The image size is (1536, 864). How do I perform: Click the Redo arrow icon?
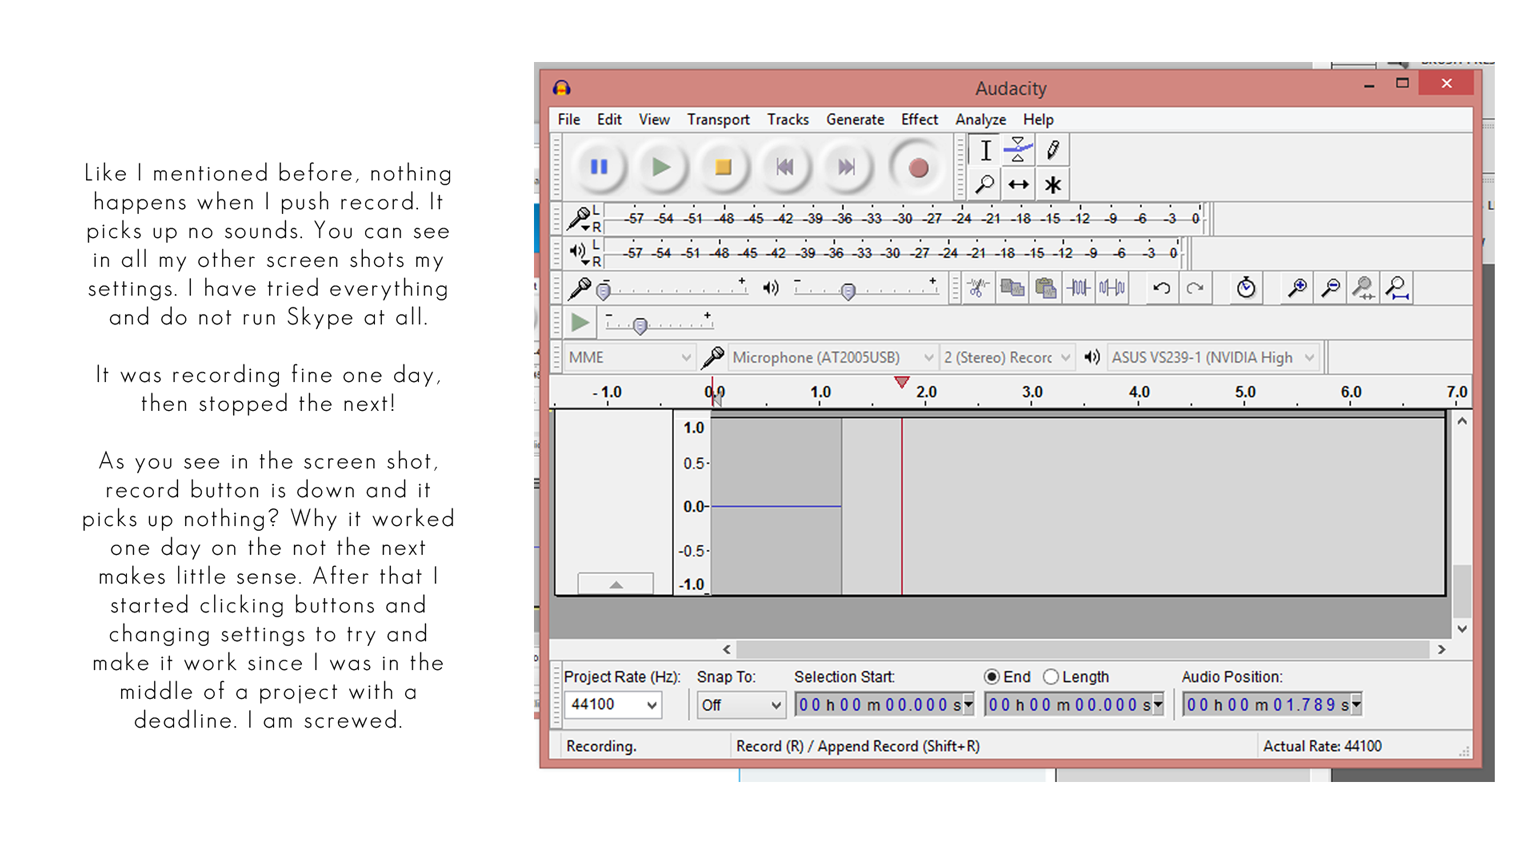1195,288
